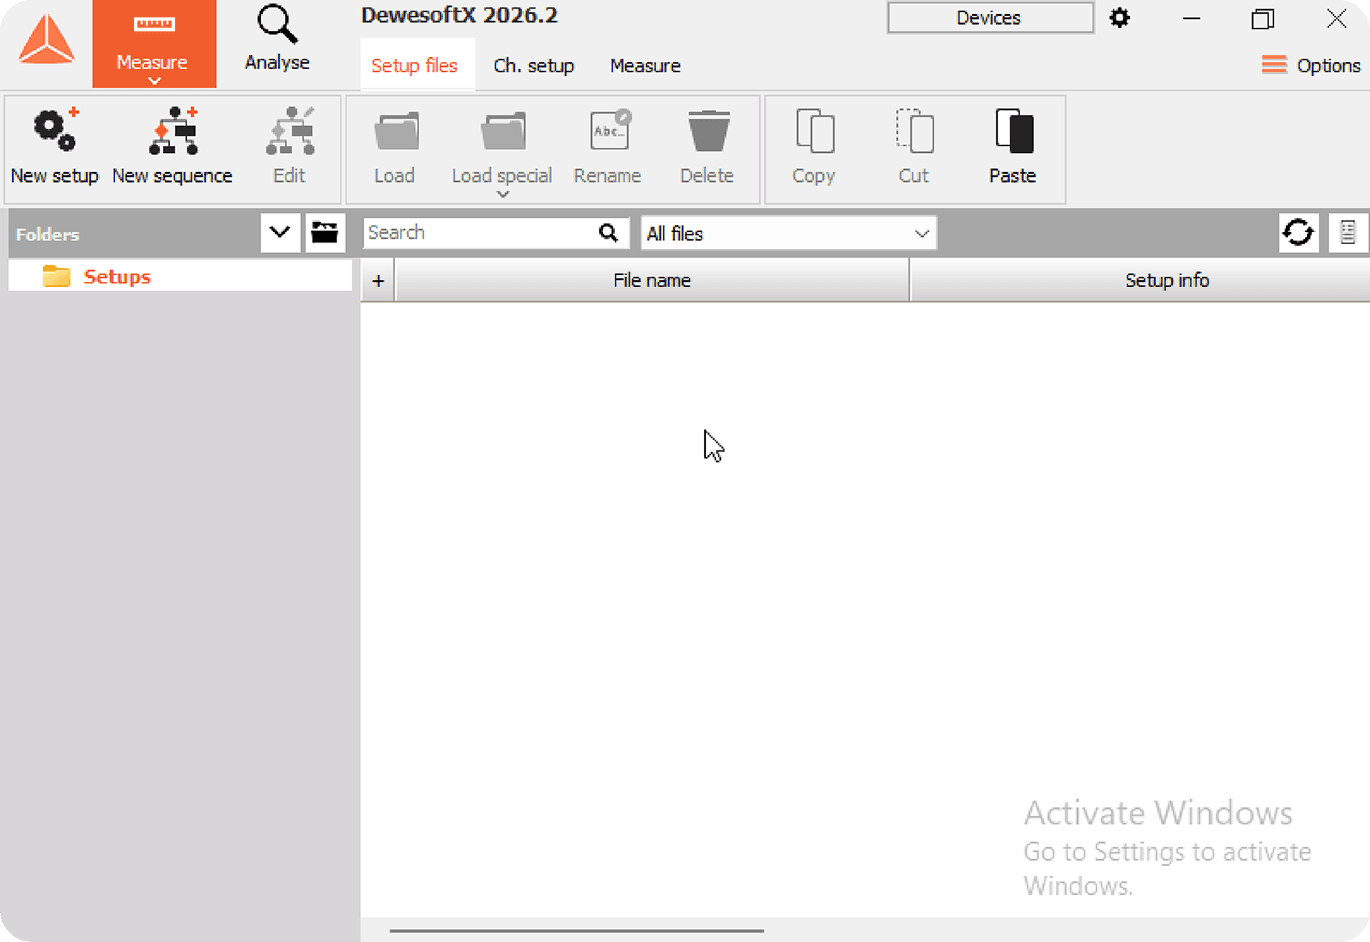Click the Devices button
The image size is (1370, 942).
(990, 18)
